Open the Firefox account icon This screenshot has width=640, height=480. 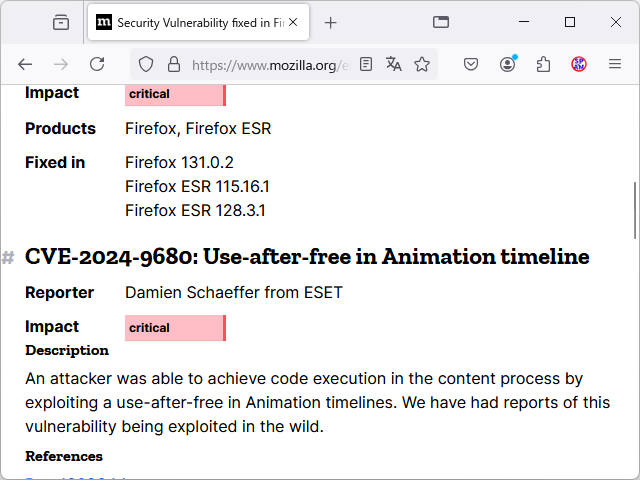[508, 64]
